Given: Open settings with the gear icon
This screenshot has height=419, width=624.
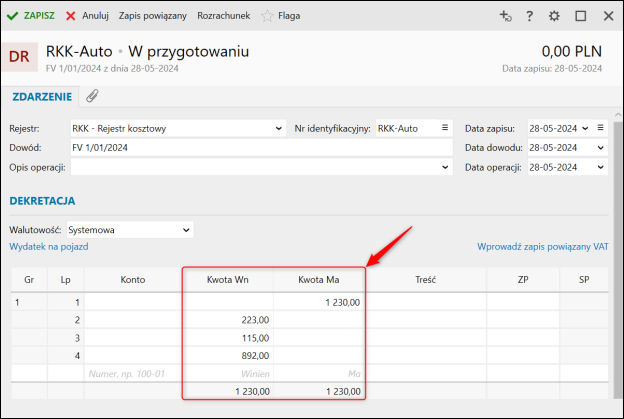Looking at the screenshot, I should click(554, 16).
